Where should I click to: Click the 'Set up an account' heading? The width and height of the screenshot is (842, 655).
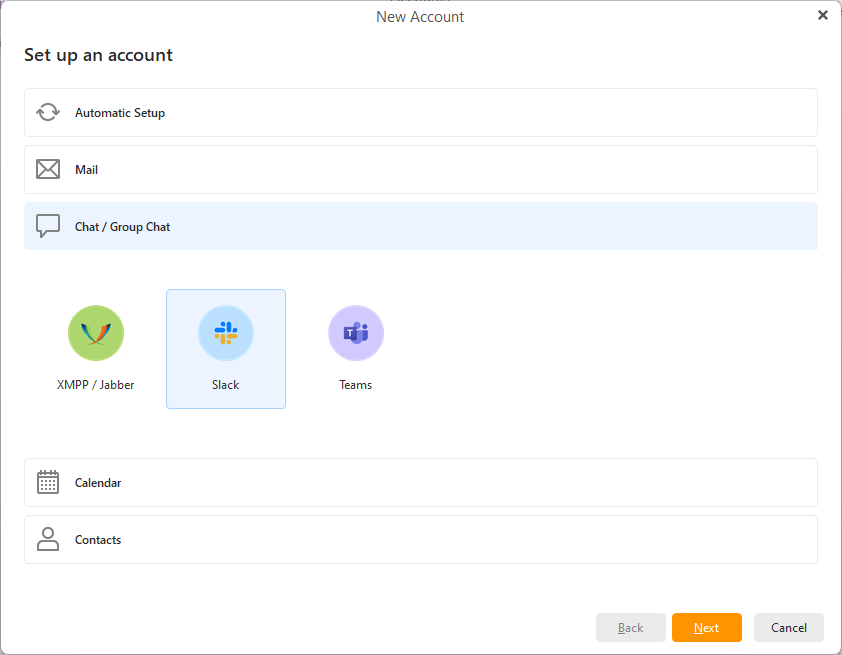point(98,55)
